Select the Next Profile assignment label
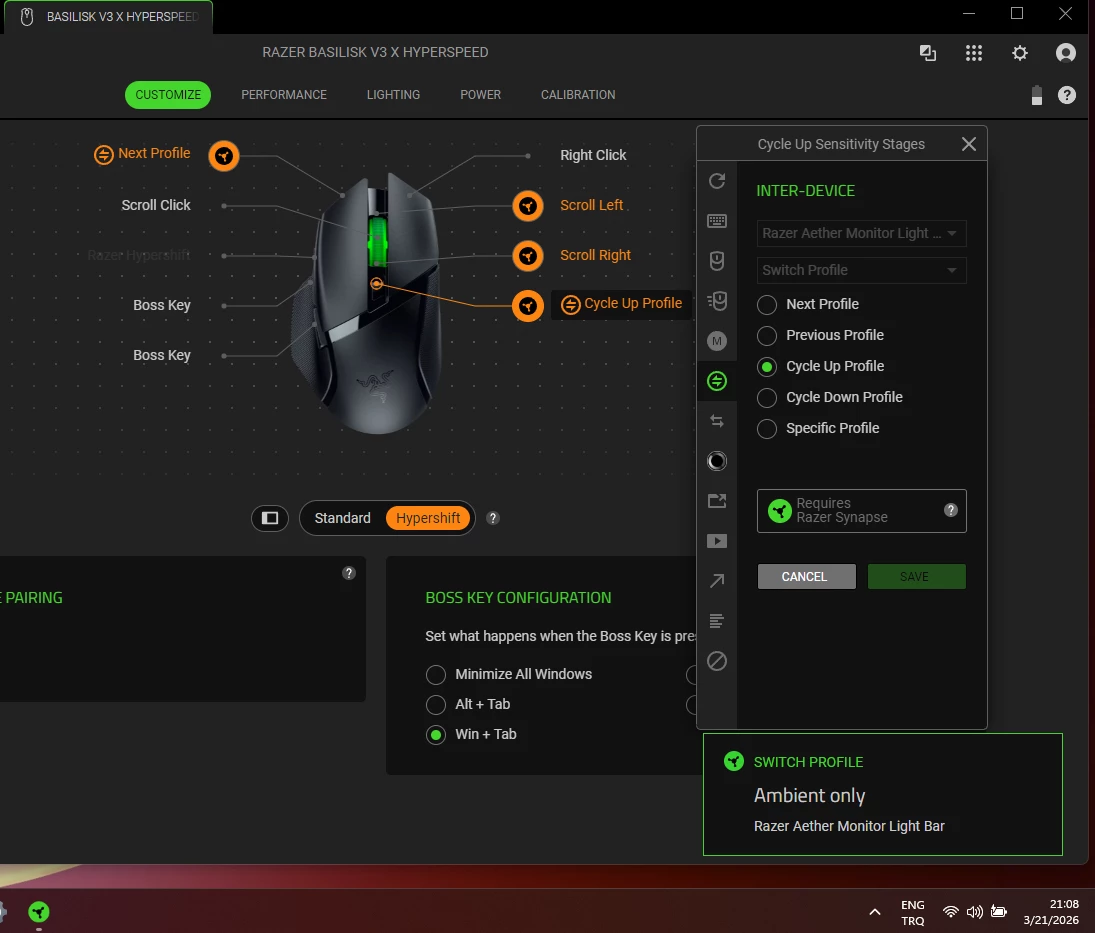Image resolution: width=1095 pixels, height=933 pixels. tap(142, 154)
